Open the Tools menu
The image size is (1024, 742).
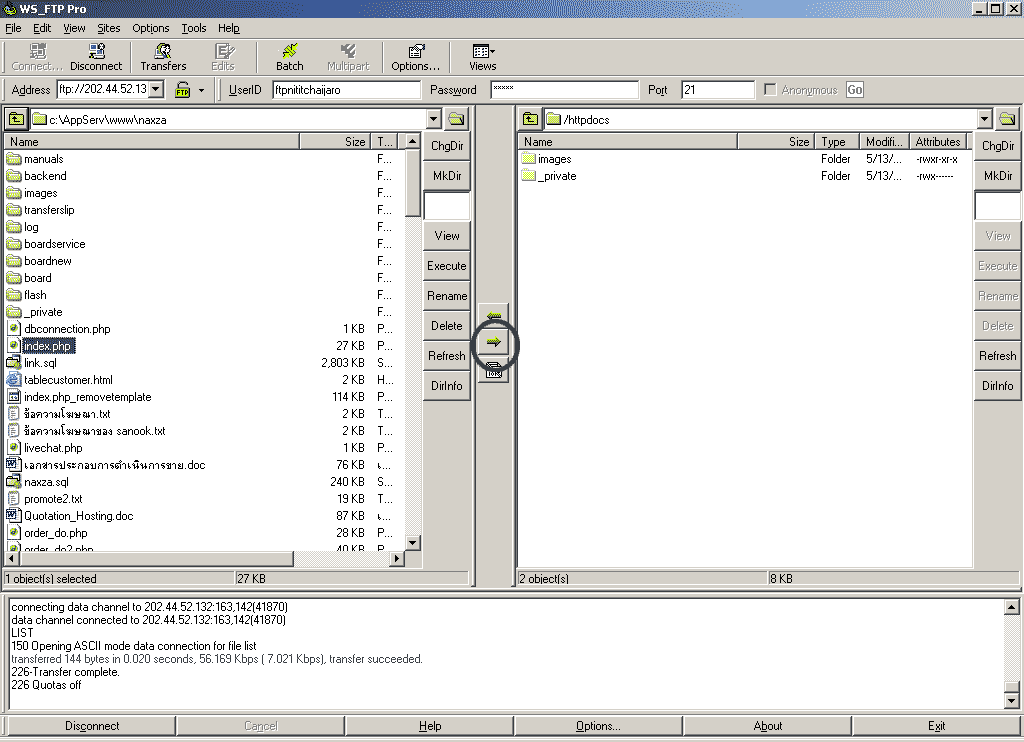click(193, 28)
